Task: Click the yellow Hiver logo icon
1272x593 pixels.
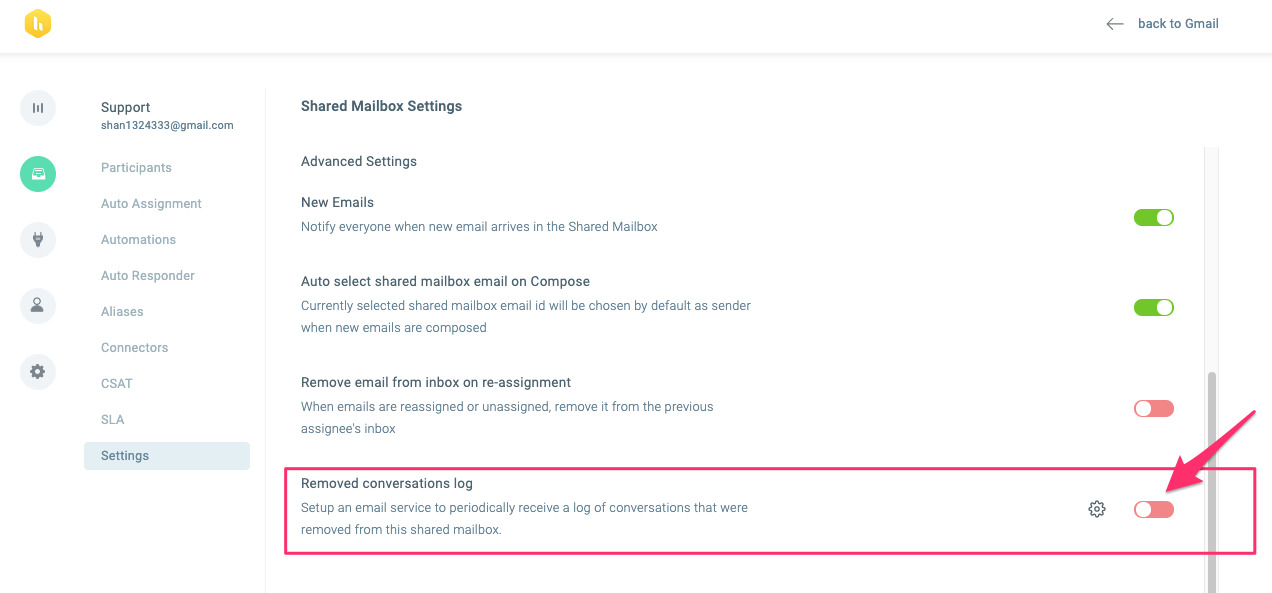Action: 38,24
